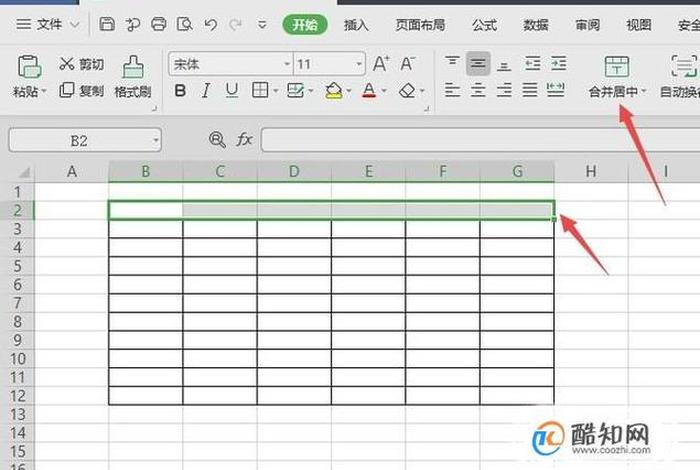The height and width of the screenshot is (470, 700).
Task: Open font settings dialog launcher
Action: 426,108
